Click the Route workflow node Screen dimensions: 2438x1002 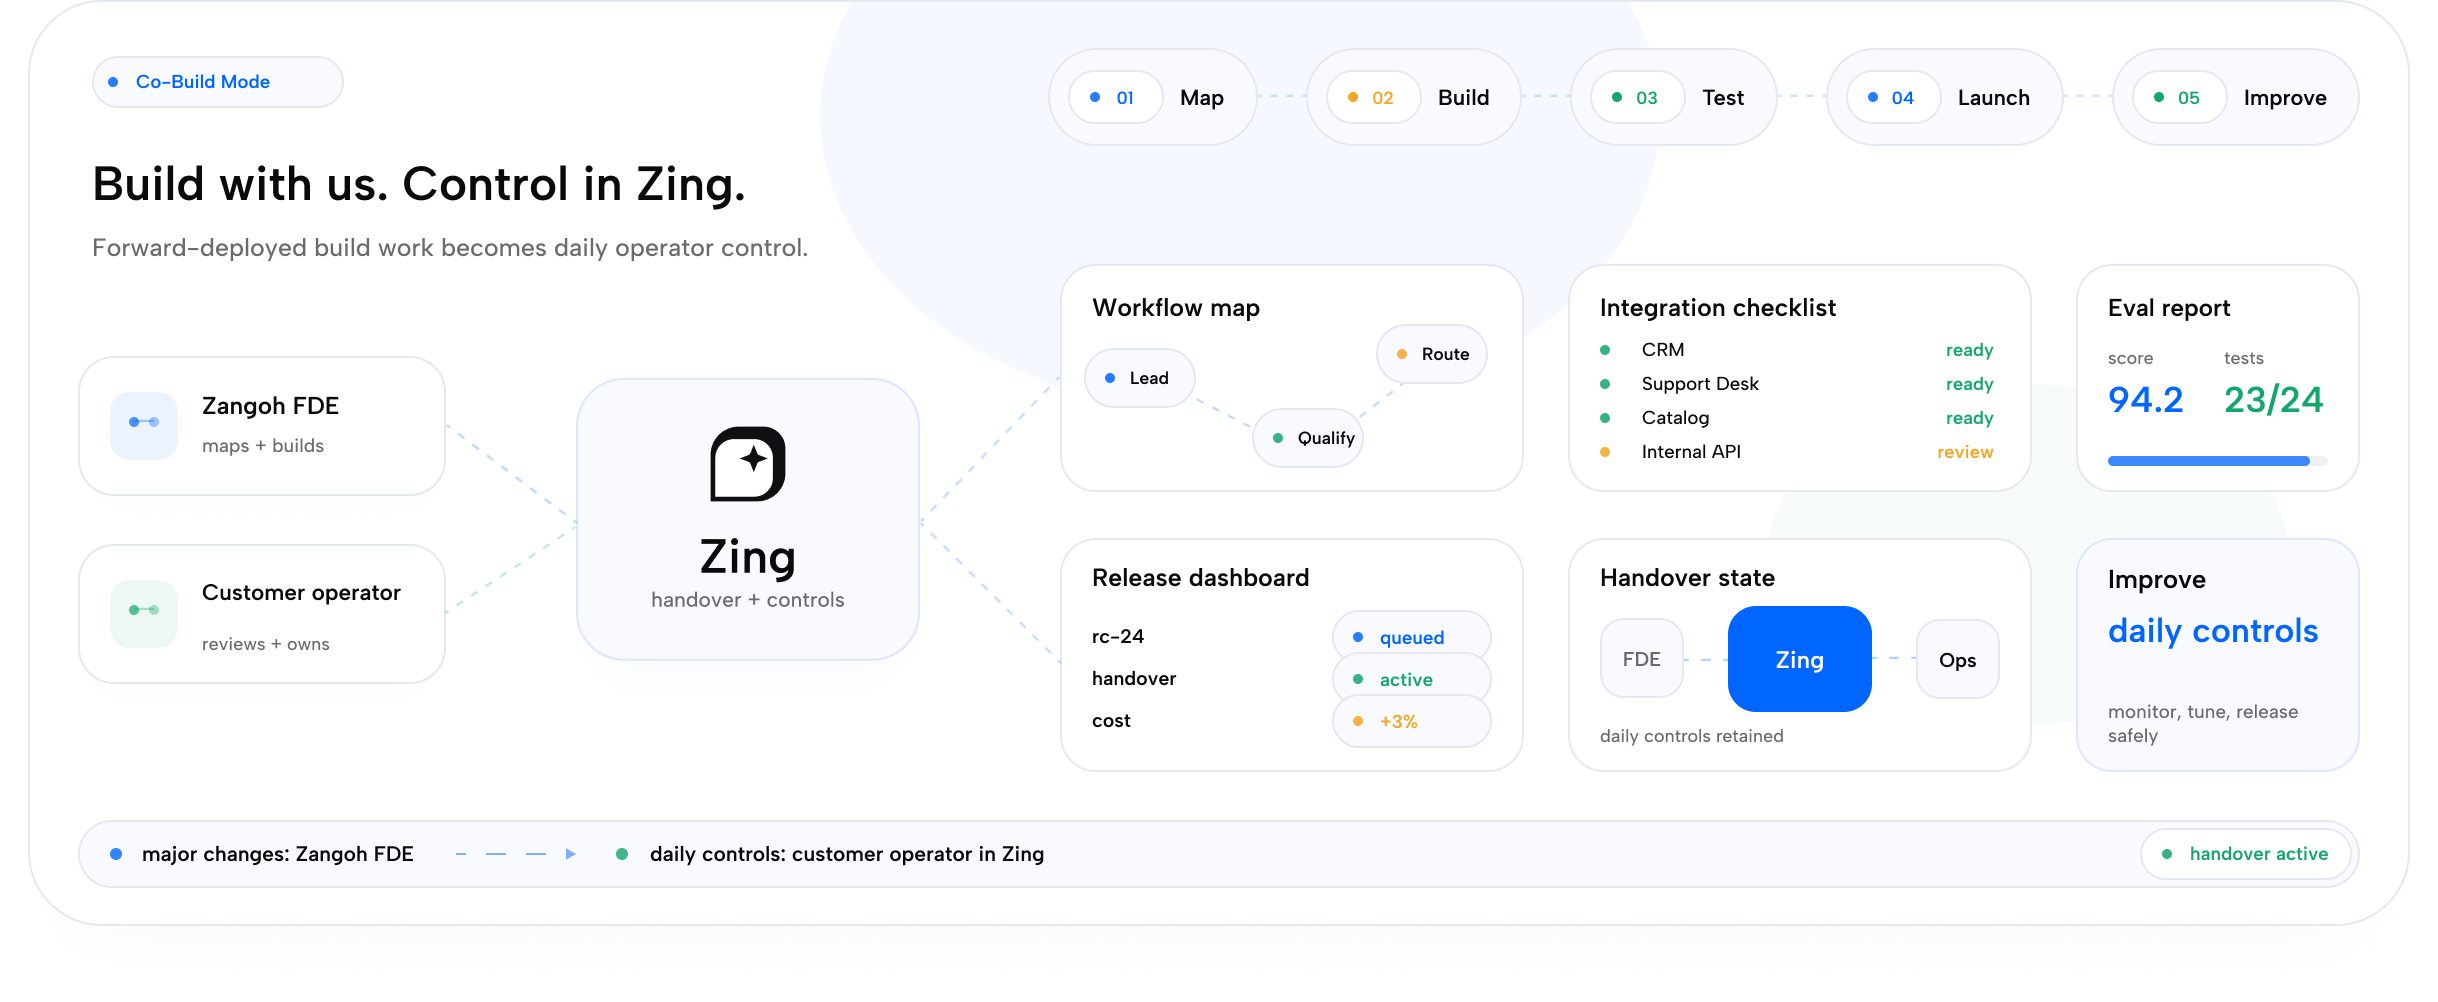1432,354
